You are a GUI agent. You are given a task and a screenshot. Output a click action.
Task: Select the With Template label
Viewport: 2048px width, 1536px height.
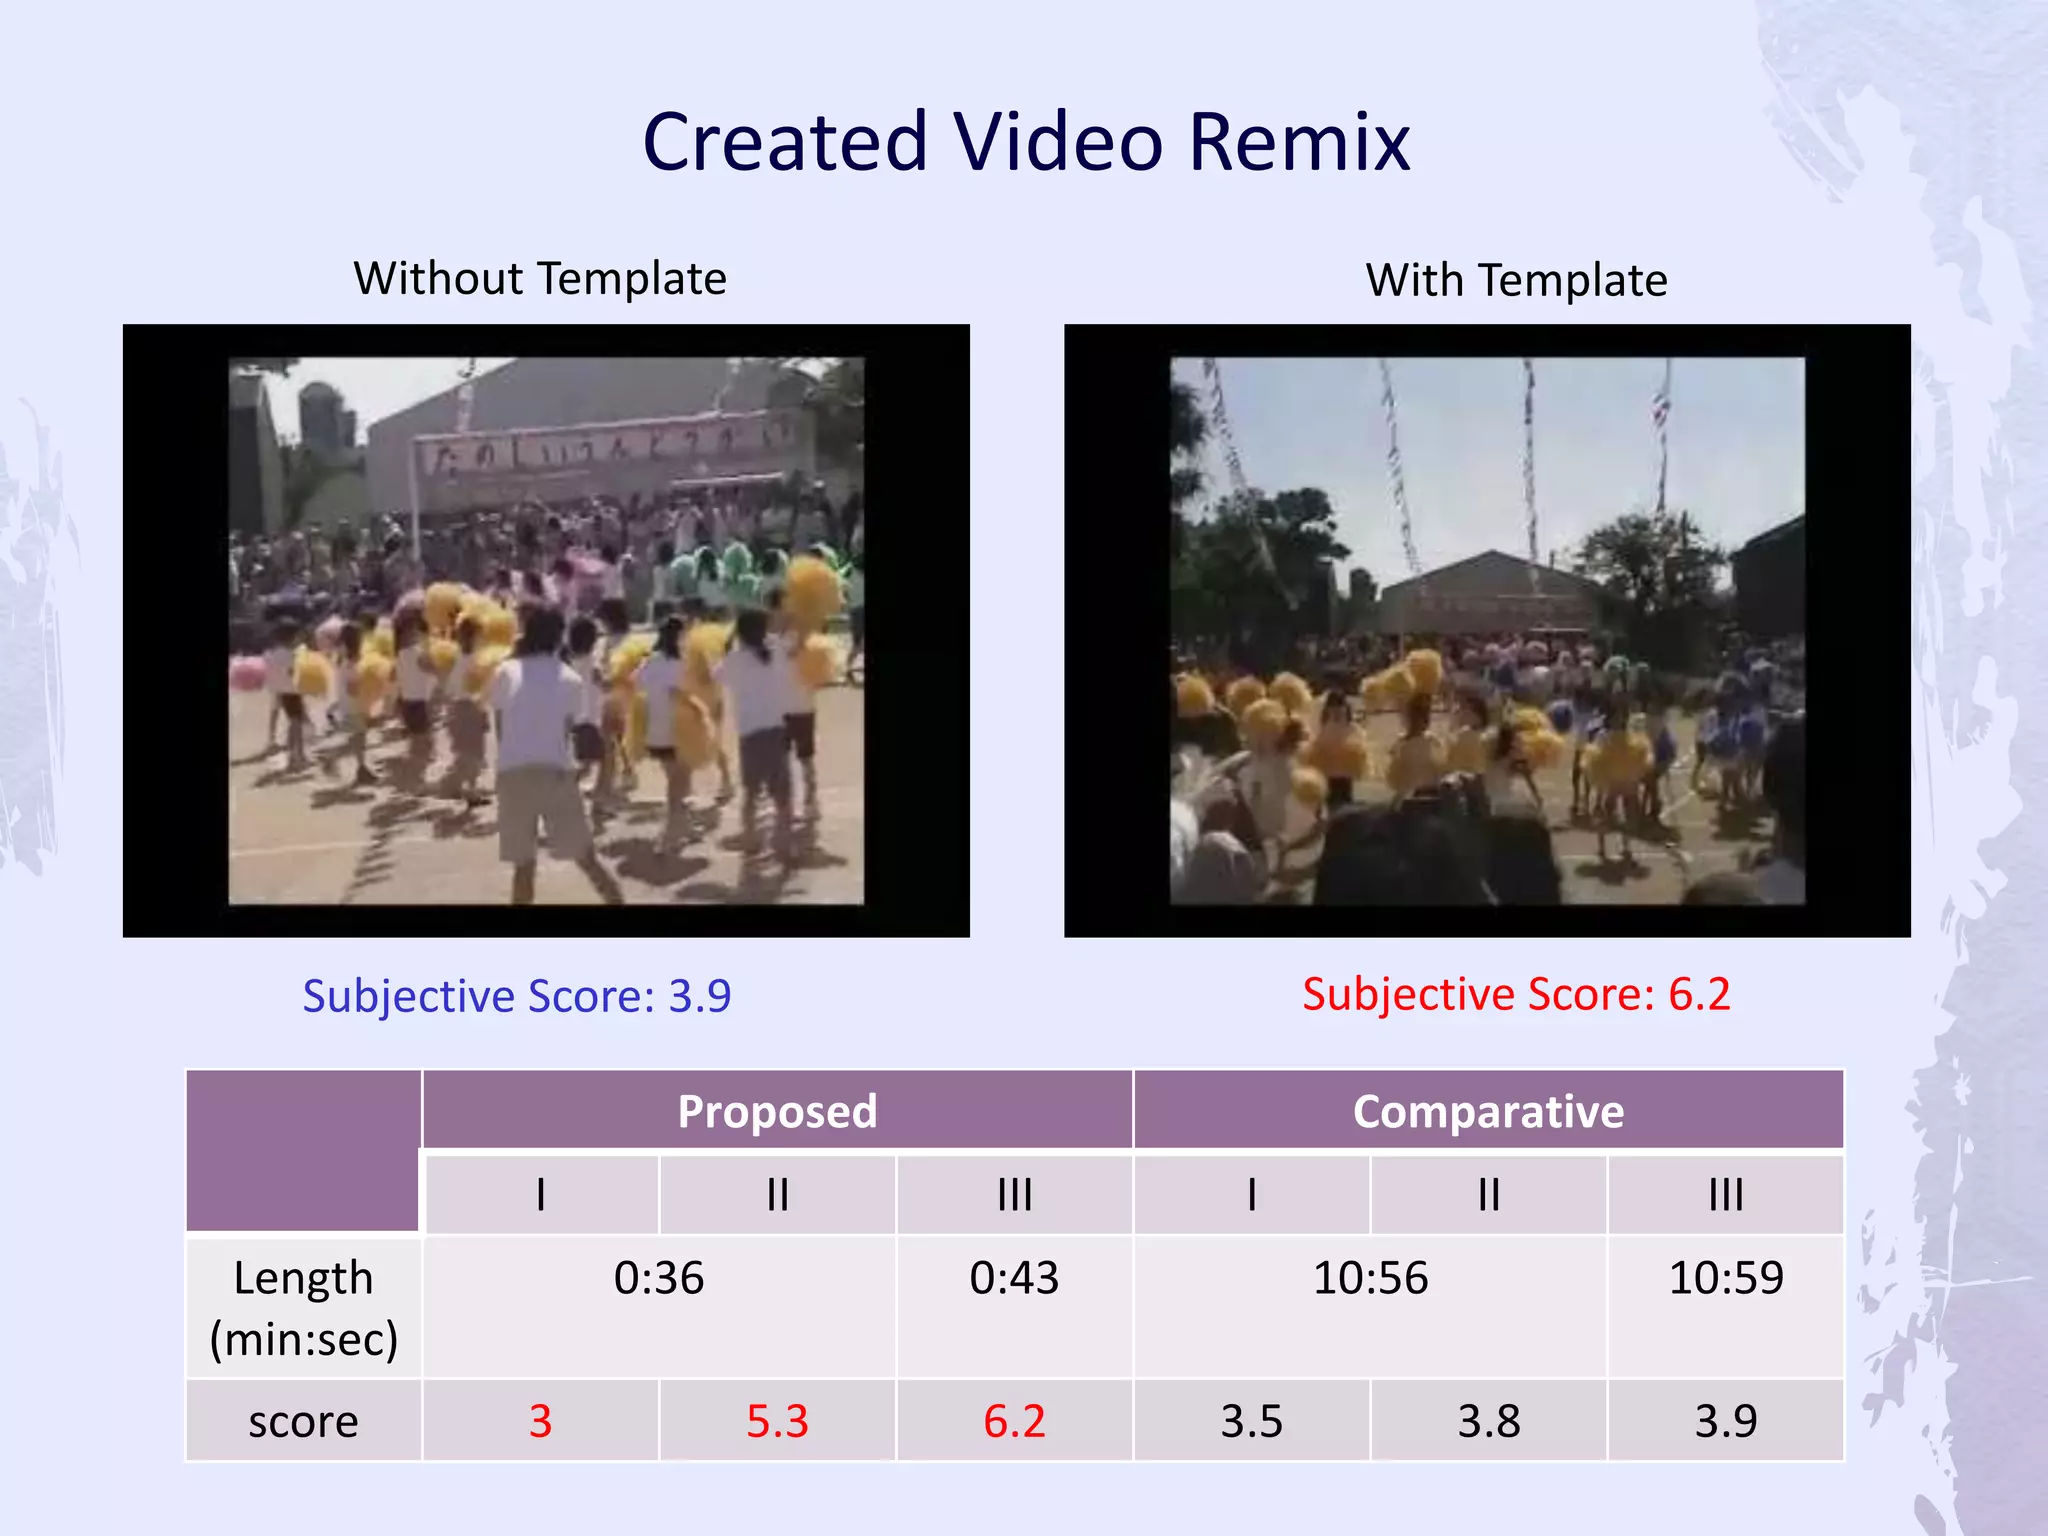(1516, 280)
